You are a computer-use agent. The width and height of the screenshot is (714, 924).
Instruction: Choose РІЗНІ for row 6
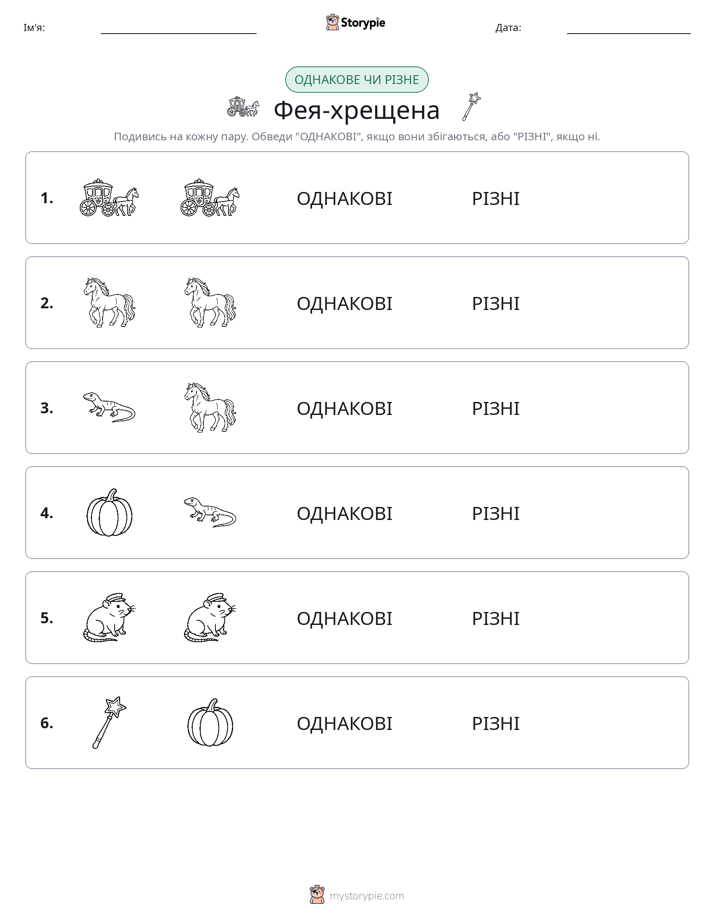coord(495,723)
